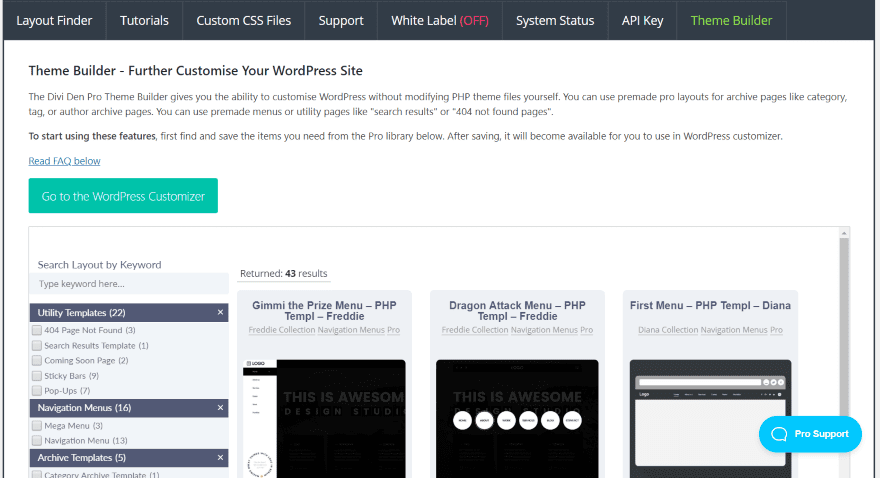
Task: Collapse the Archive Templates filter section
Action: coord(220,458)
